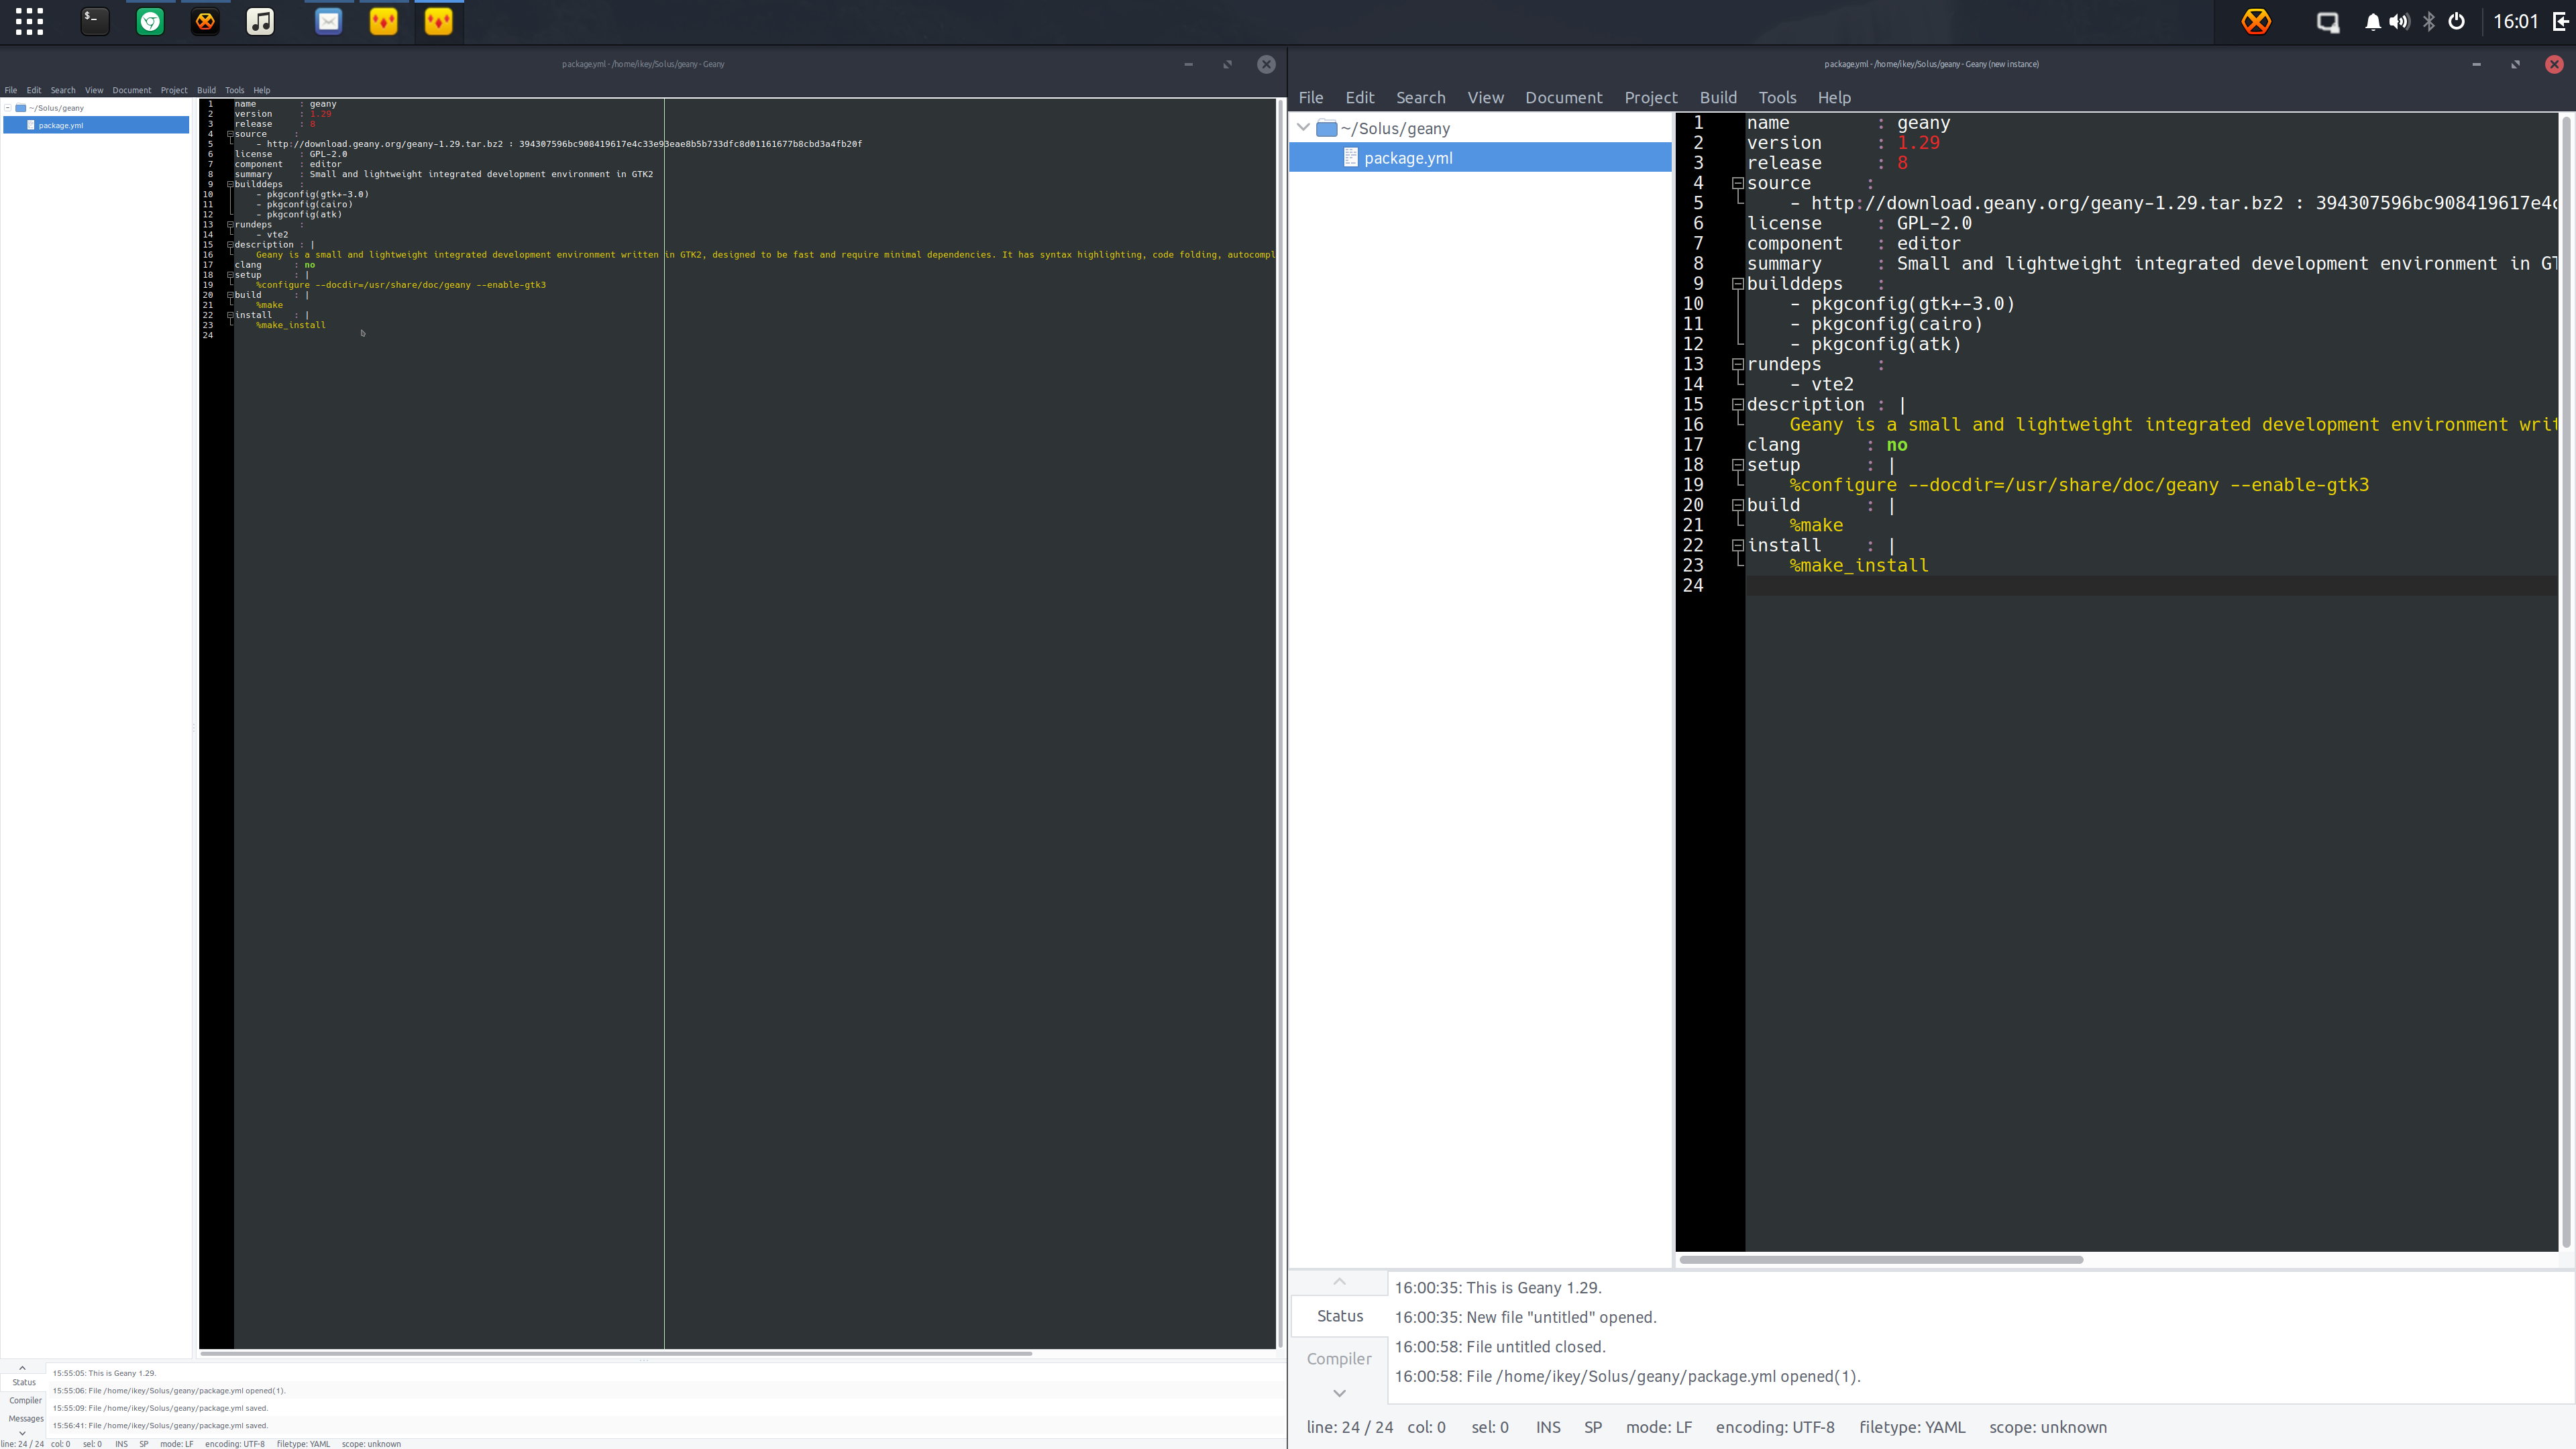Click ~/Solus/geany folder icon in right window
The width and height of the screenshot is (2576, 1449).
pos(1327,128)
